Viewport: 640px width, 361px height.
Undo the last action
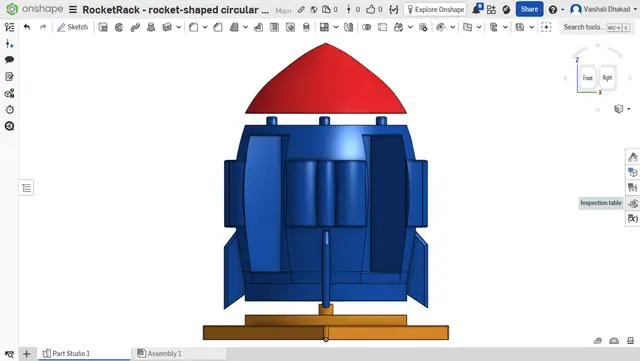coord(27,27)
